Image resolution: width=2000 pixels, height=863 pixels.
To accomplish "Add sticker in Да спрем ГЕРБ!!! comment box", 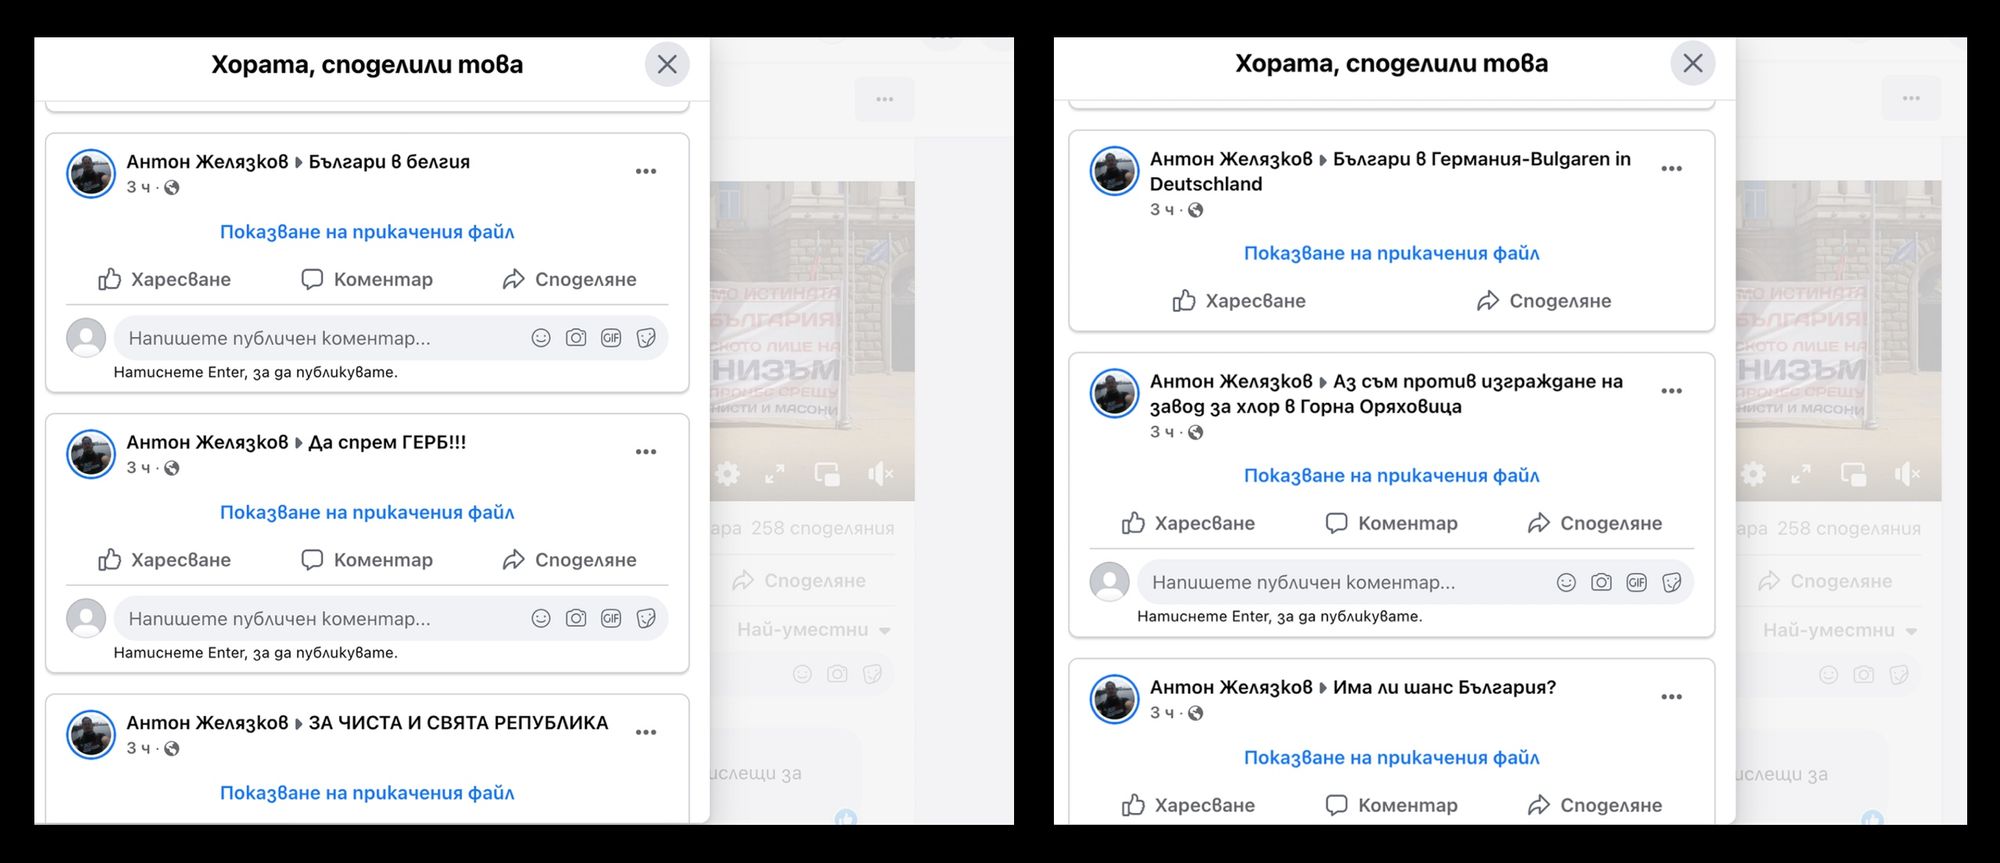I will (x=646, y=619).
